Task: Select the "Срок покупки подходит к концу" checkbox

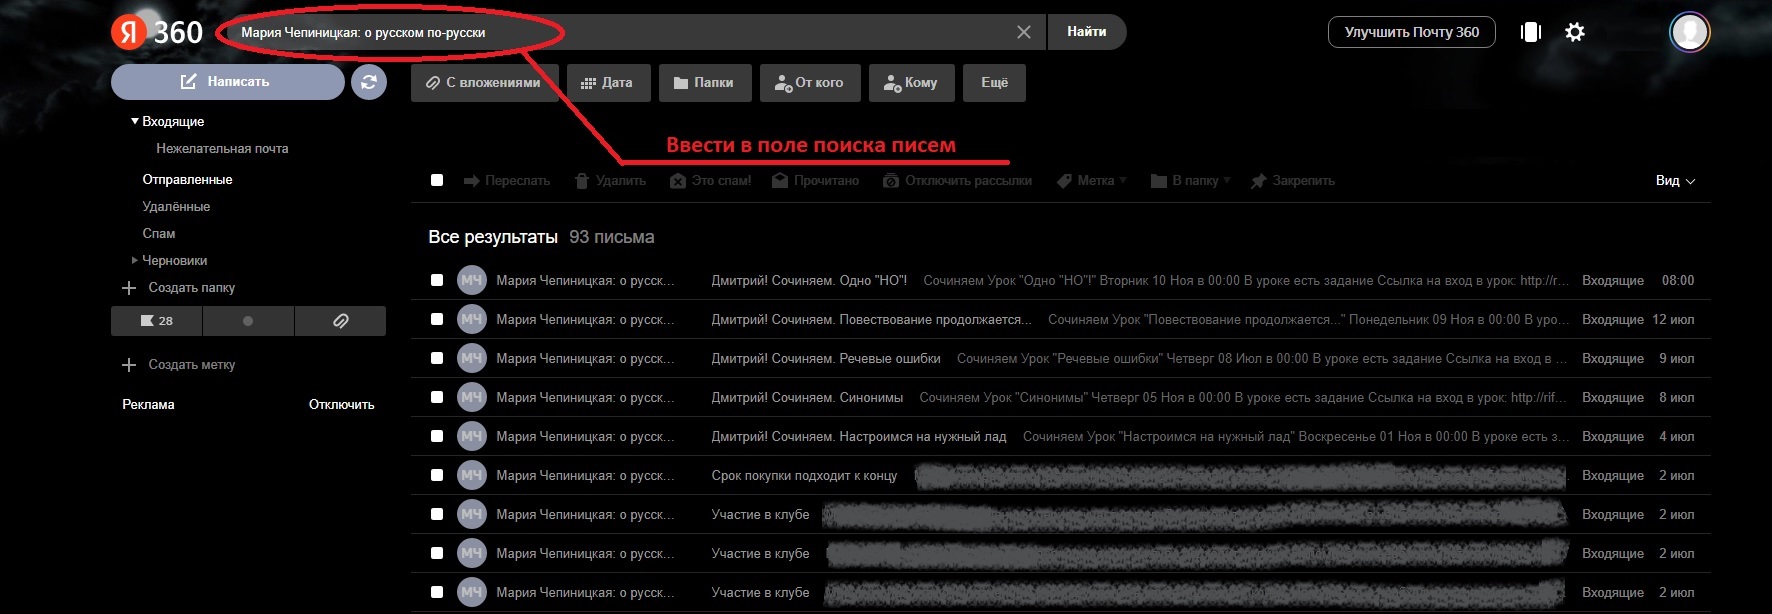Action: point(437,475)
